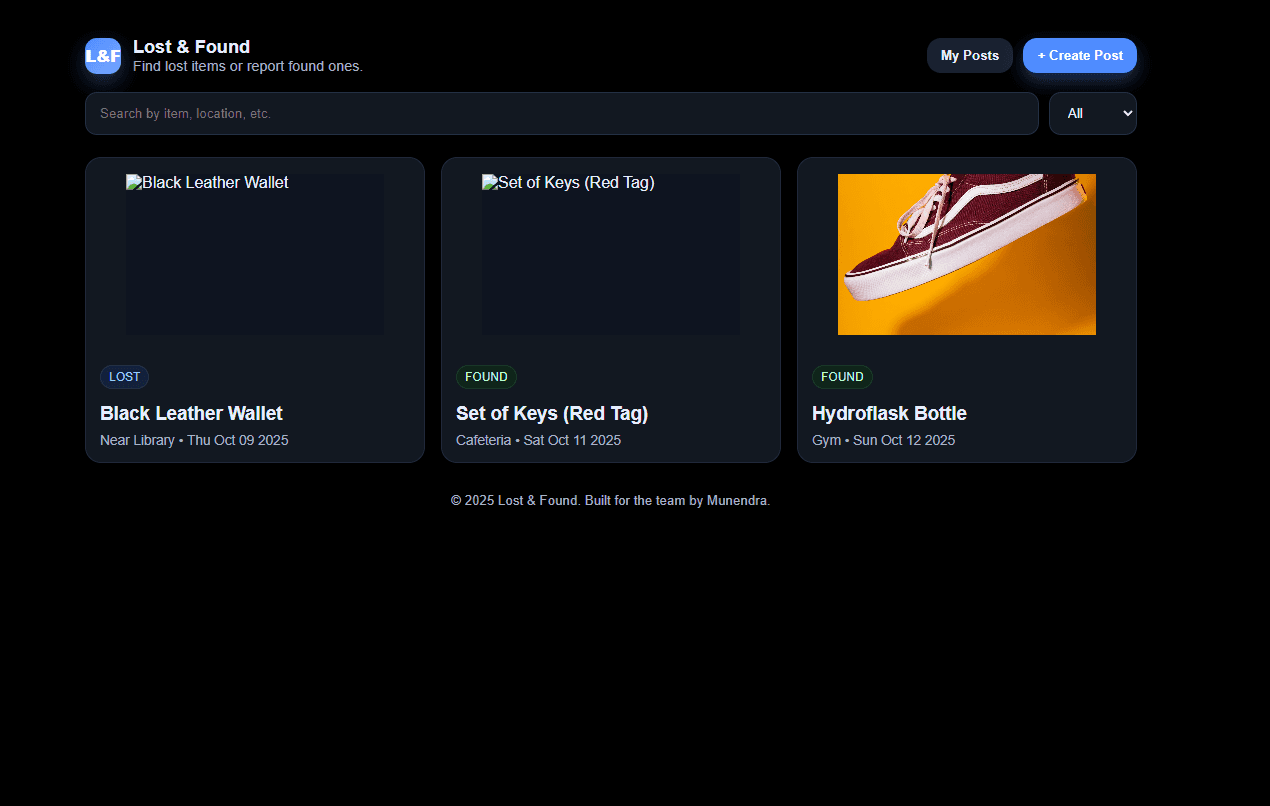Switch to My Posts view
This screenshot has height=806, width=1270.
pos(969,55)
